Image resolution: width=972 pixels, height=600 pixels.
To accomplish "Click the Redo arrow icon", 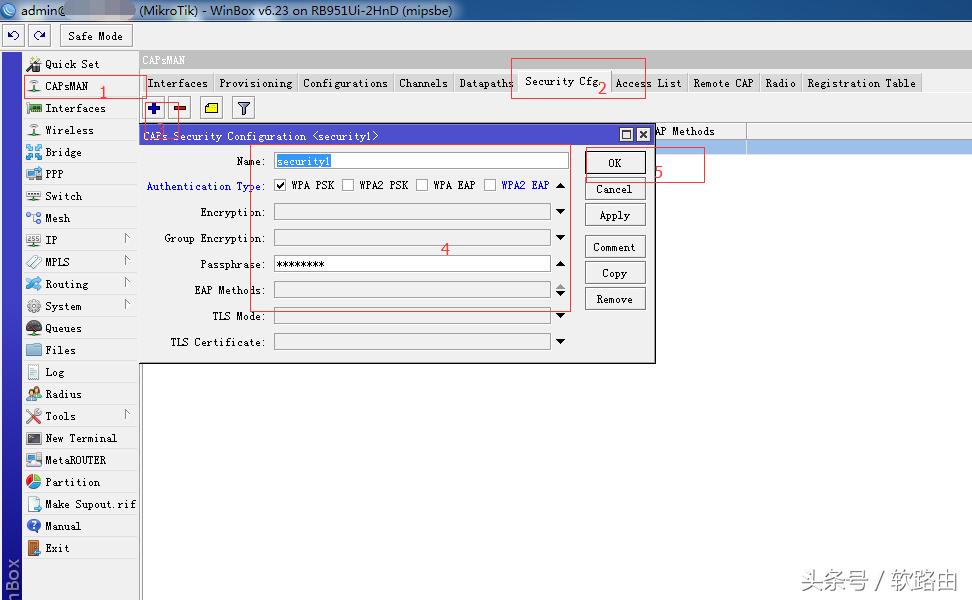I will click(x=39, y=35).
